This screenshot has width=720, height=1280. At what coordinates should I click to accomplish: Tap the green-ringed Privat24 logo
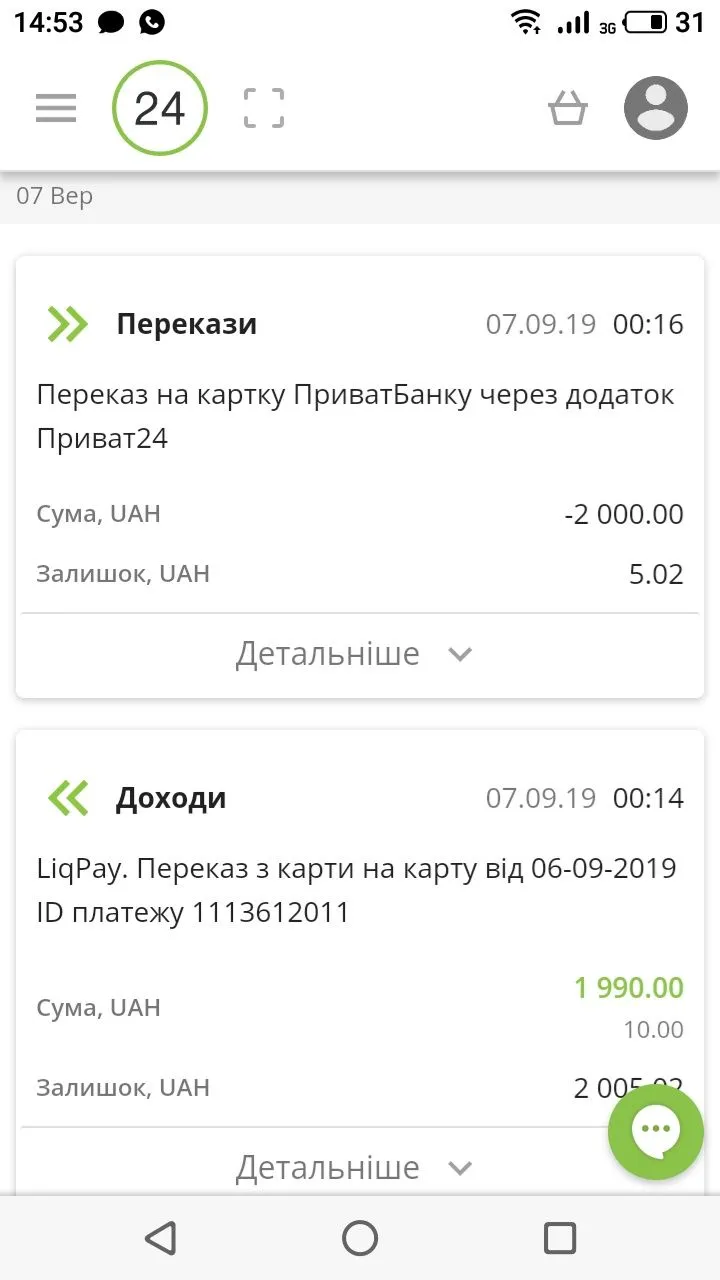(160, 108)
